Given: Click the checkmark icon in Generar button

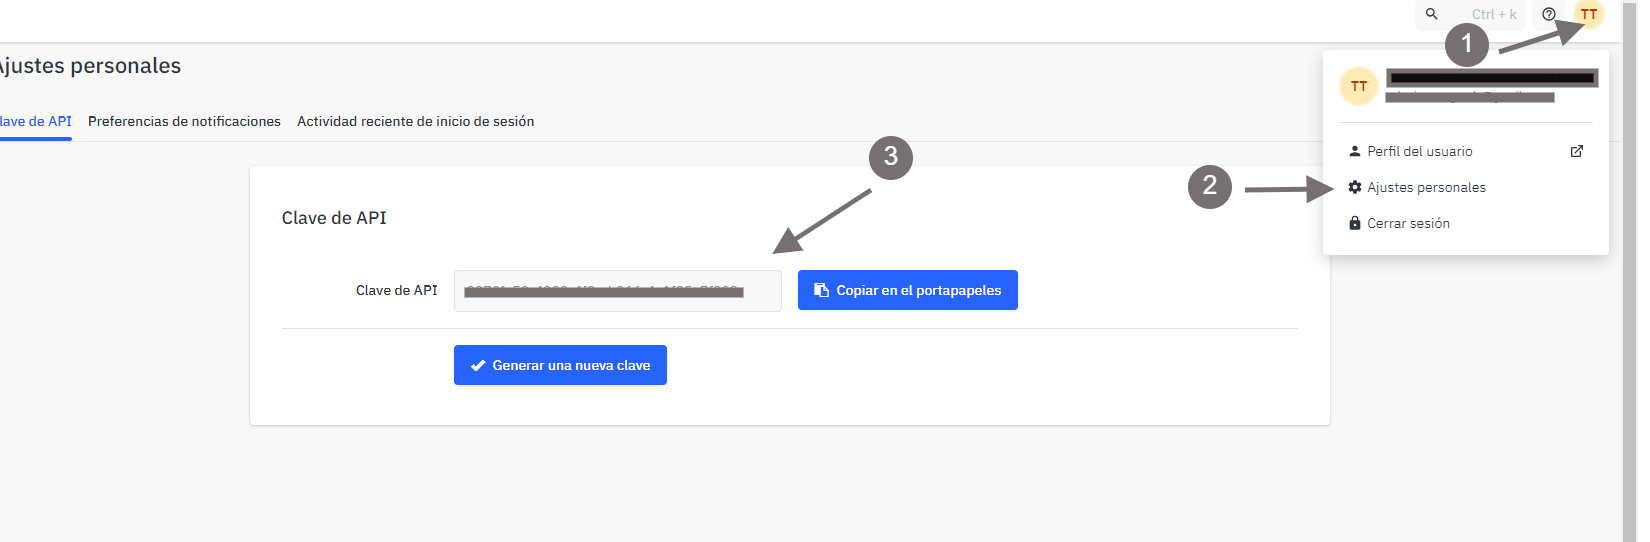Looking at the screenshot, I should coord(478,366).
